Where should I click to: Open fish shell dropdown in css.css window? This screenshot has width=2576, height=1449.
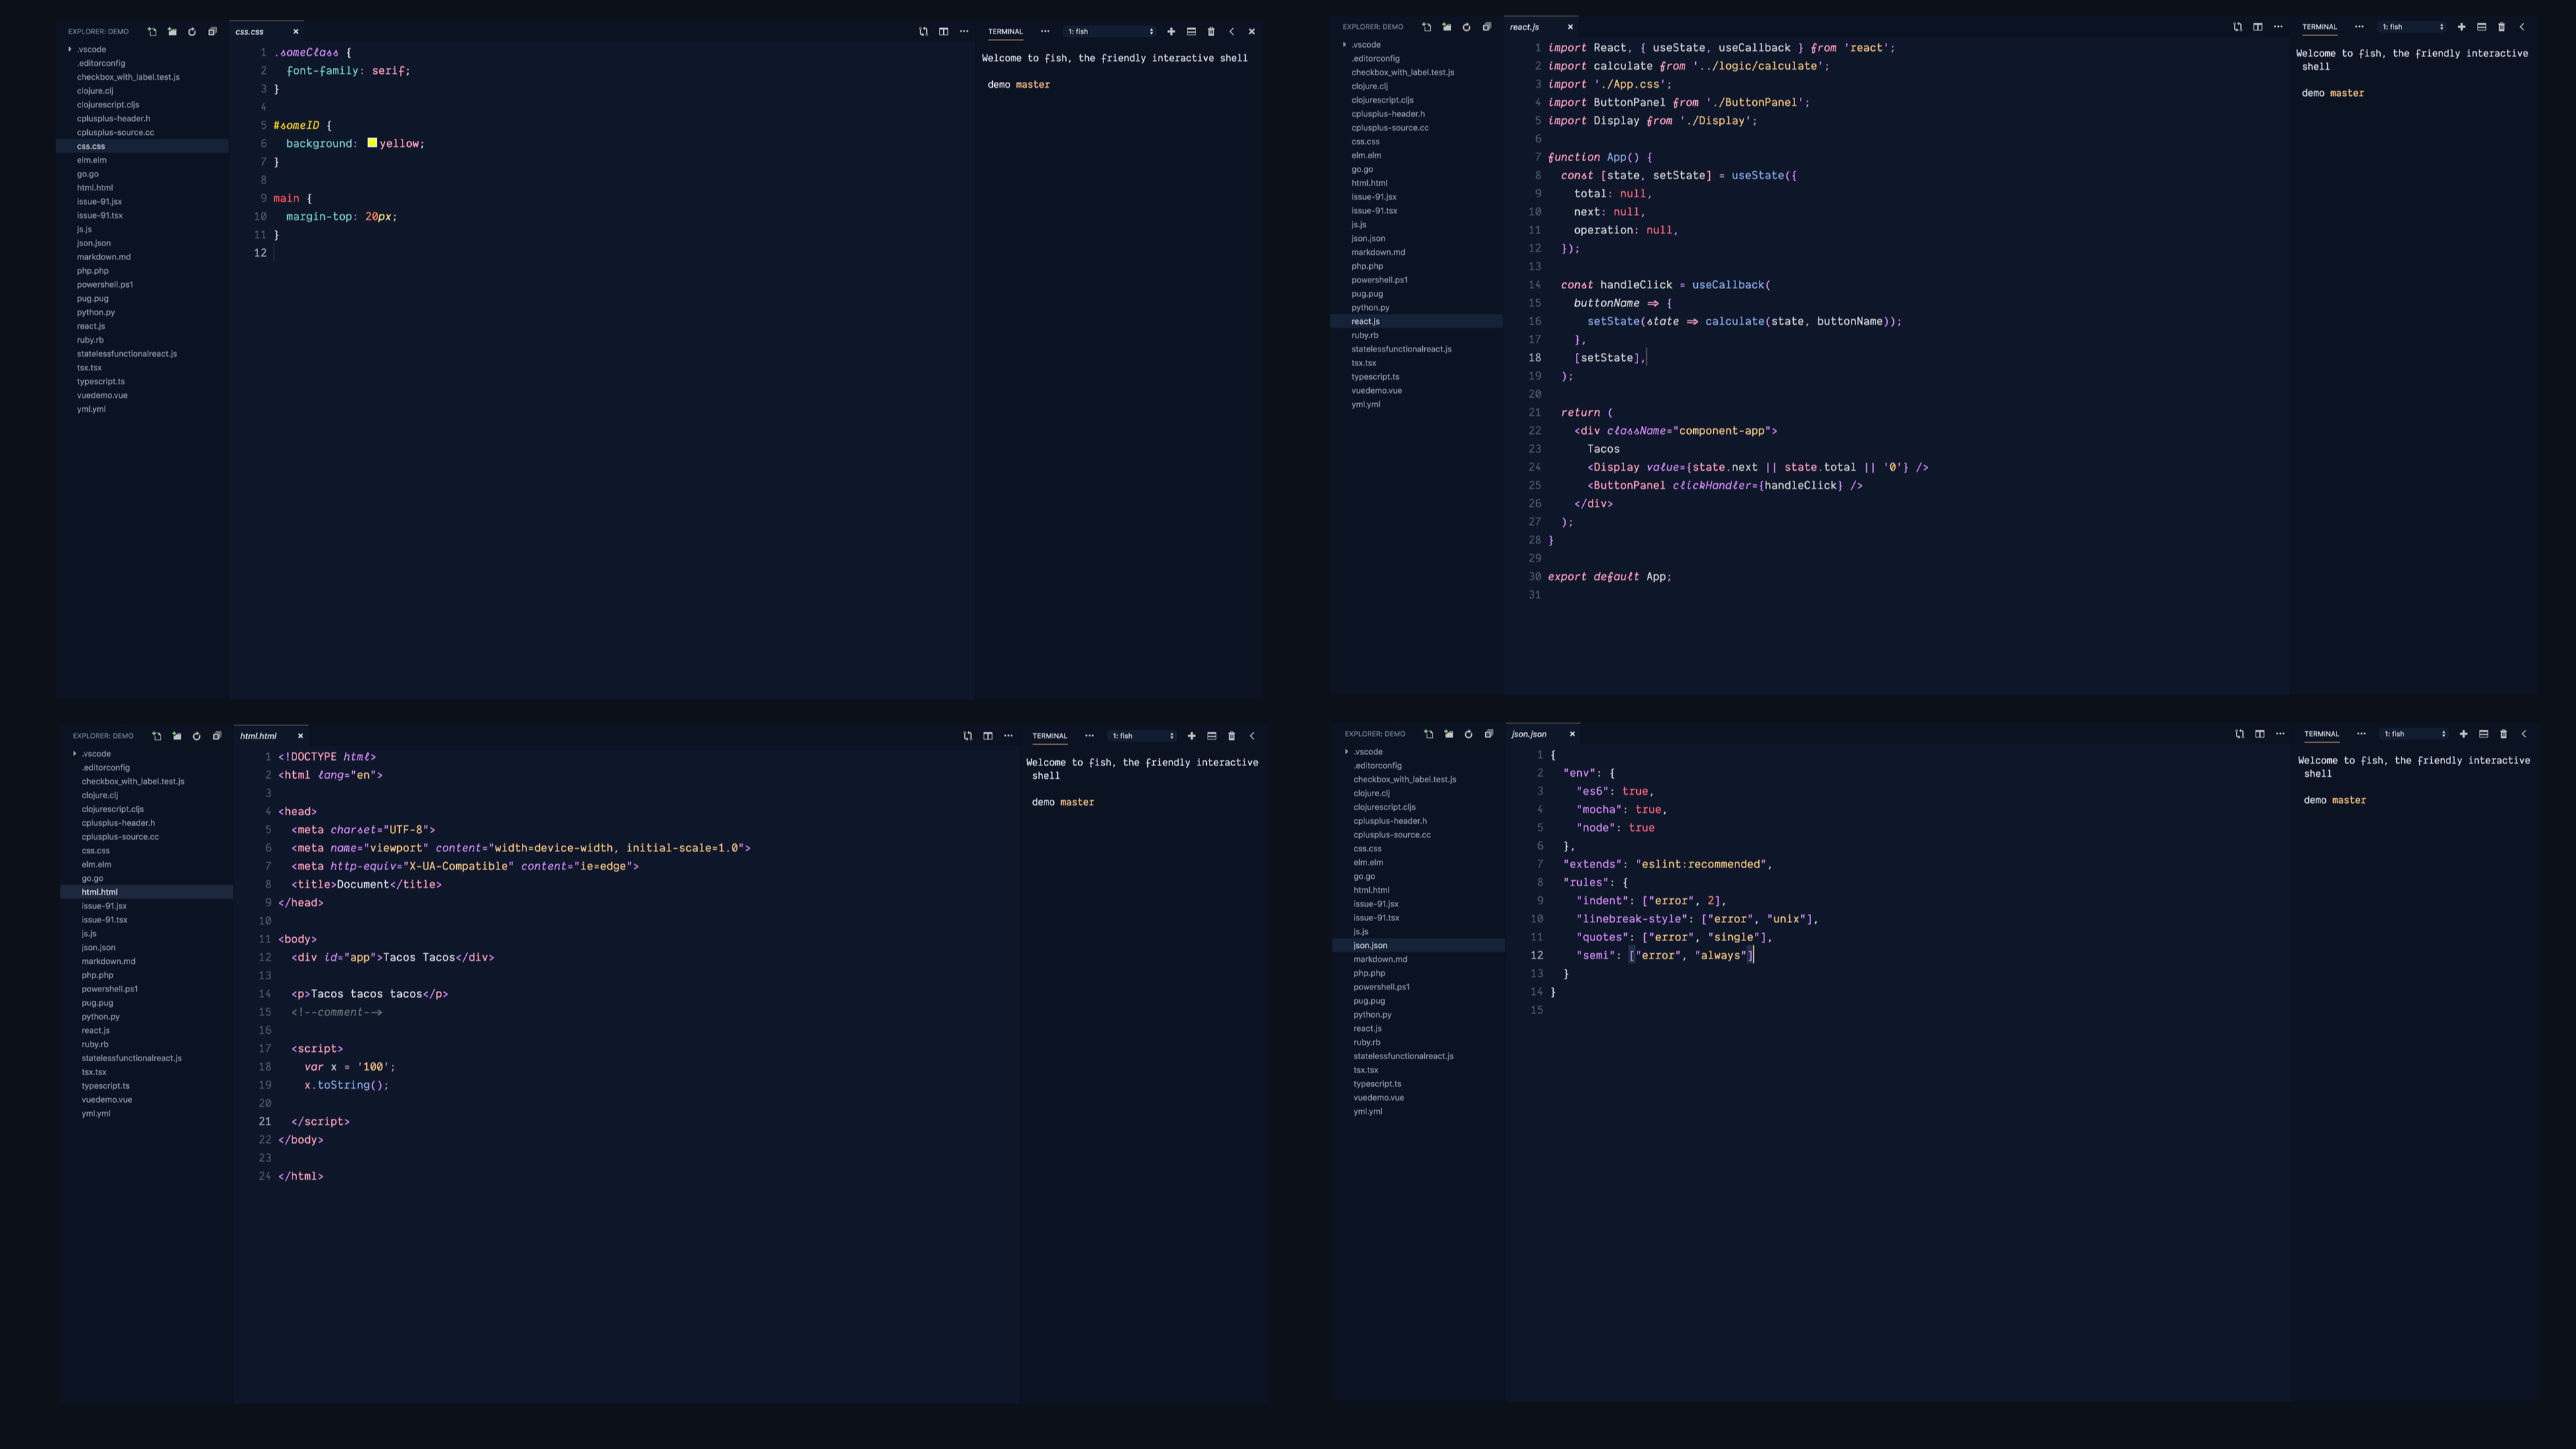coord(1110,32)
